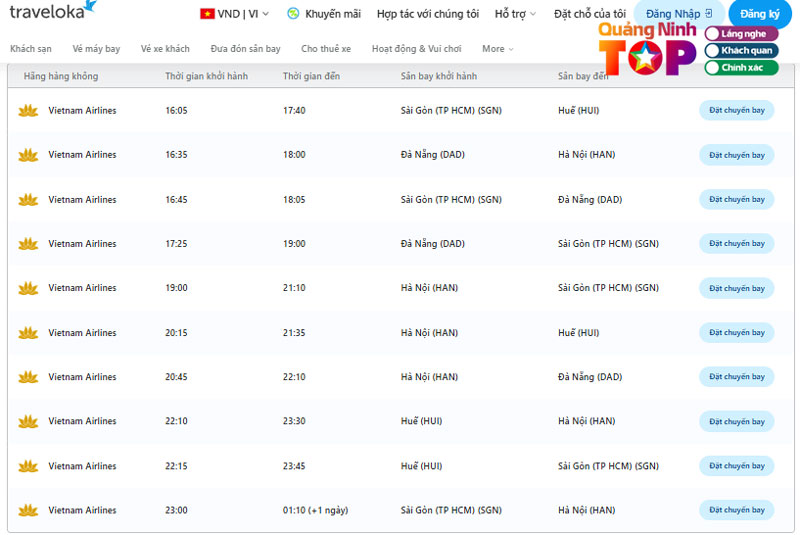This screenshot has height=535, width=800.
Task: Click Vietnam Airlines lotus icon for 23:00 flight
Action: coord(28,510)
